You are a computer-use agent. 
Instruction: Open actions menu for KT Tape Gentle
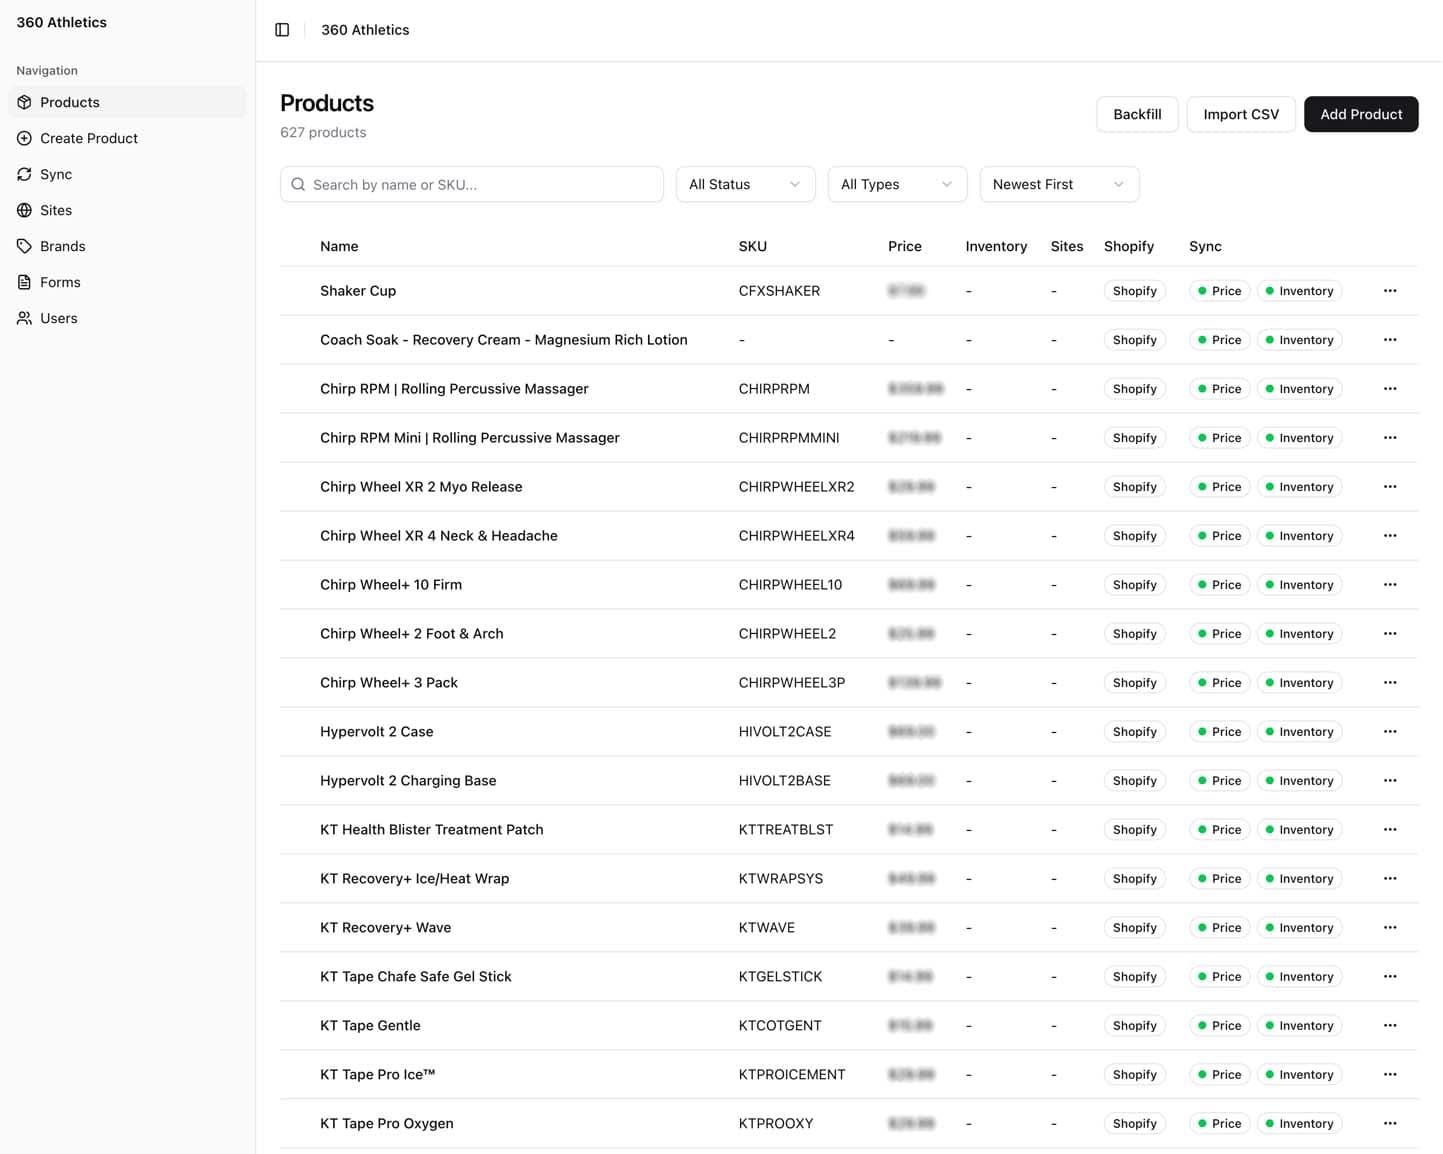tap(1390, 1026)
